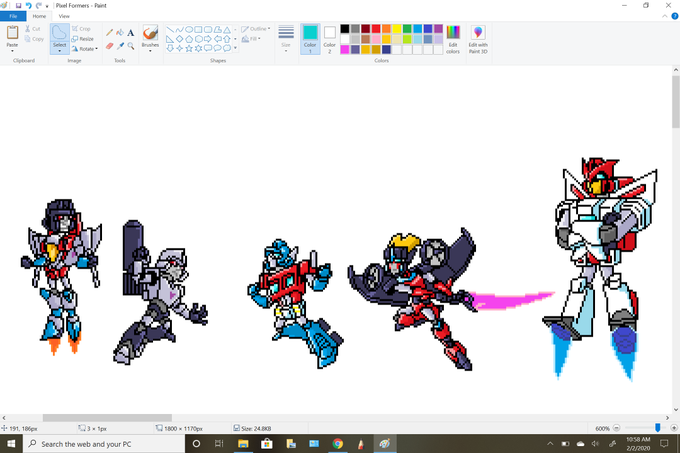Image resolution: width=680 pixels, height=453 pixels.
Task: Choose the Curve shape
Action: pyautogui.click(x=180, y=29)
